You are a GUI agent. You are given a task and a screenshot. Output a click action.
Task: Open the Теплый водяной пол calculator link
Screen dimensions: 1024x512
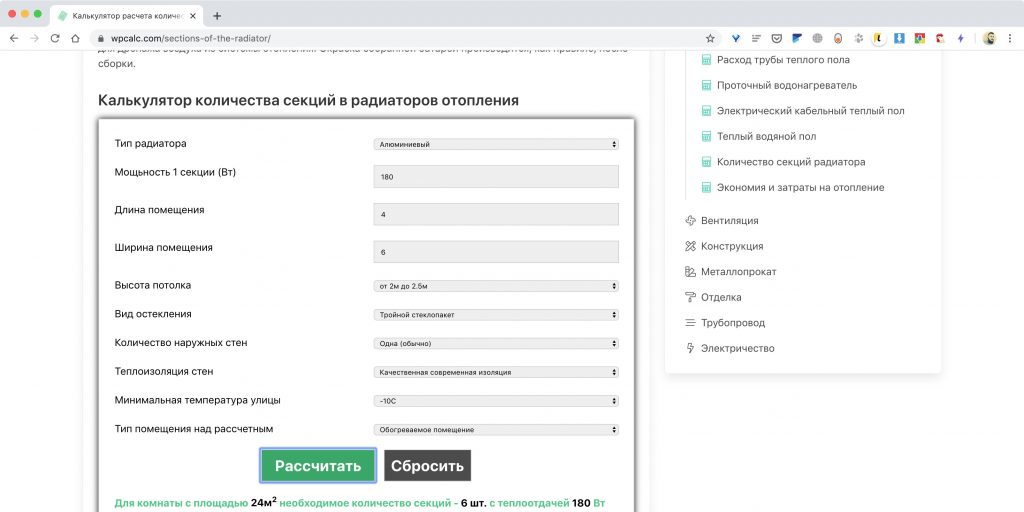[765, 136]
